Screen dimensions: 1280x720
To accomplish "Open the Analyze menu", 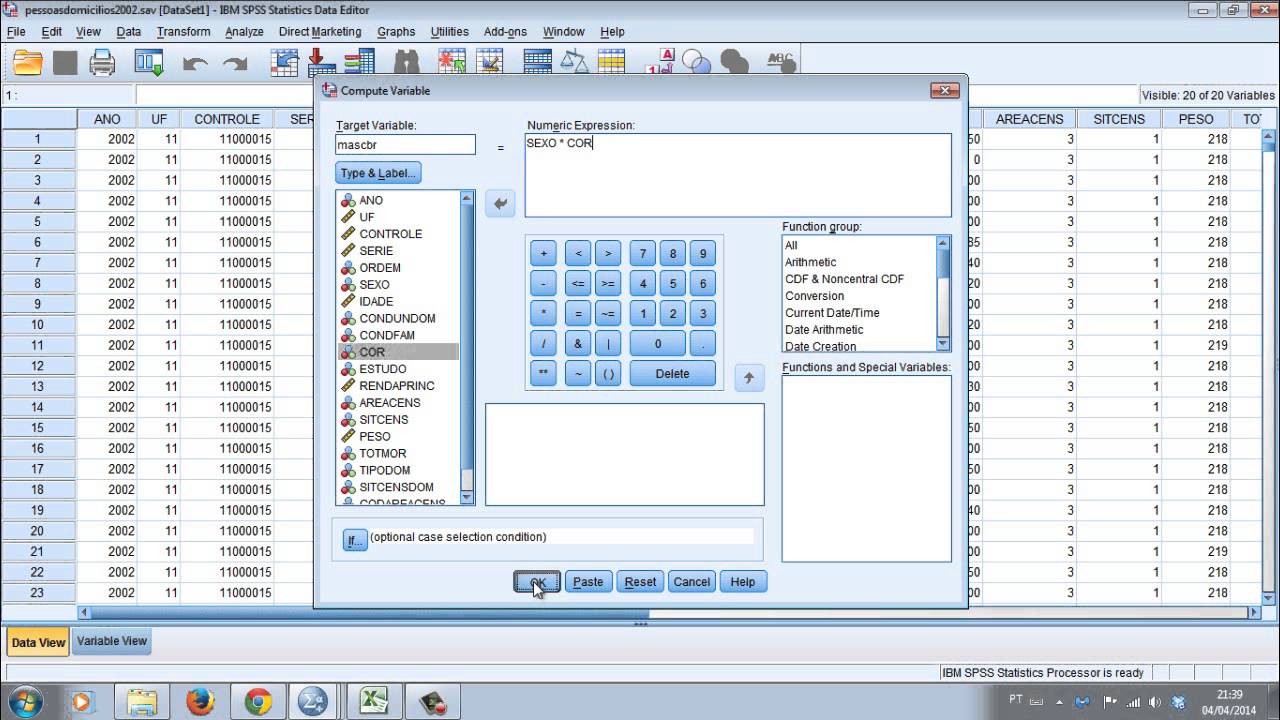I will click(244, 32).
